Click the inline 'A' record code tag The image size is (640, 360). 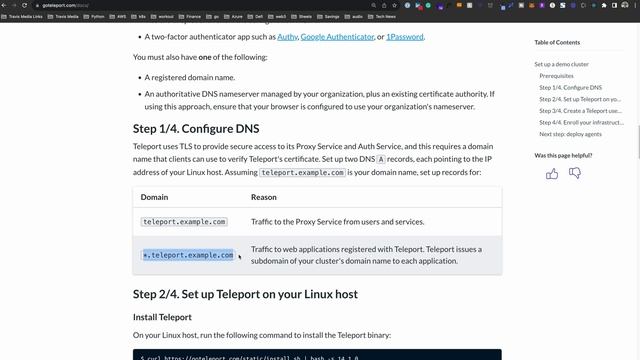click(x=381, y=159)
